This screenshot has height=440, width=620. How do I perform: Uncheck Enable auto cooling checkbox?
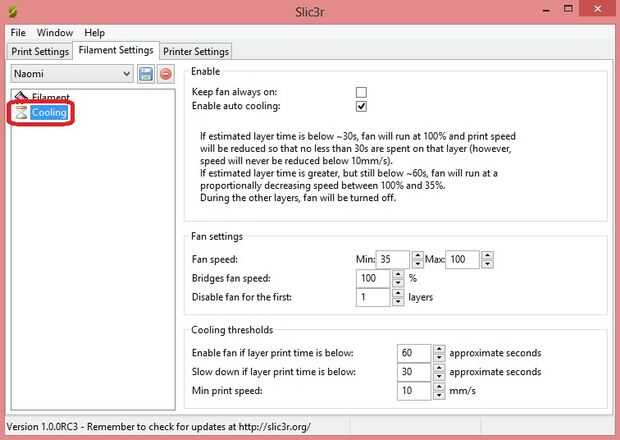[x=361, y=106]
